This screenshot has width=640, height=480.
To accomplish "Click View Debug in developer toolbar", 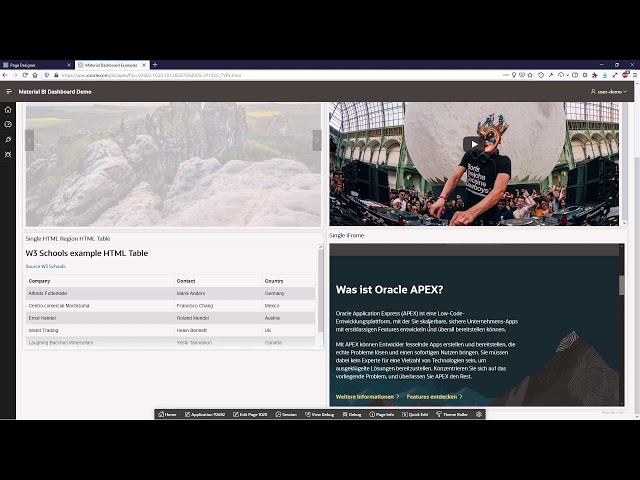I will pos(320,414).
